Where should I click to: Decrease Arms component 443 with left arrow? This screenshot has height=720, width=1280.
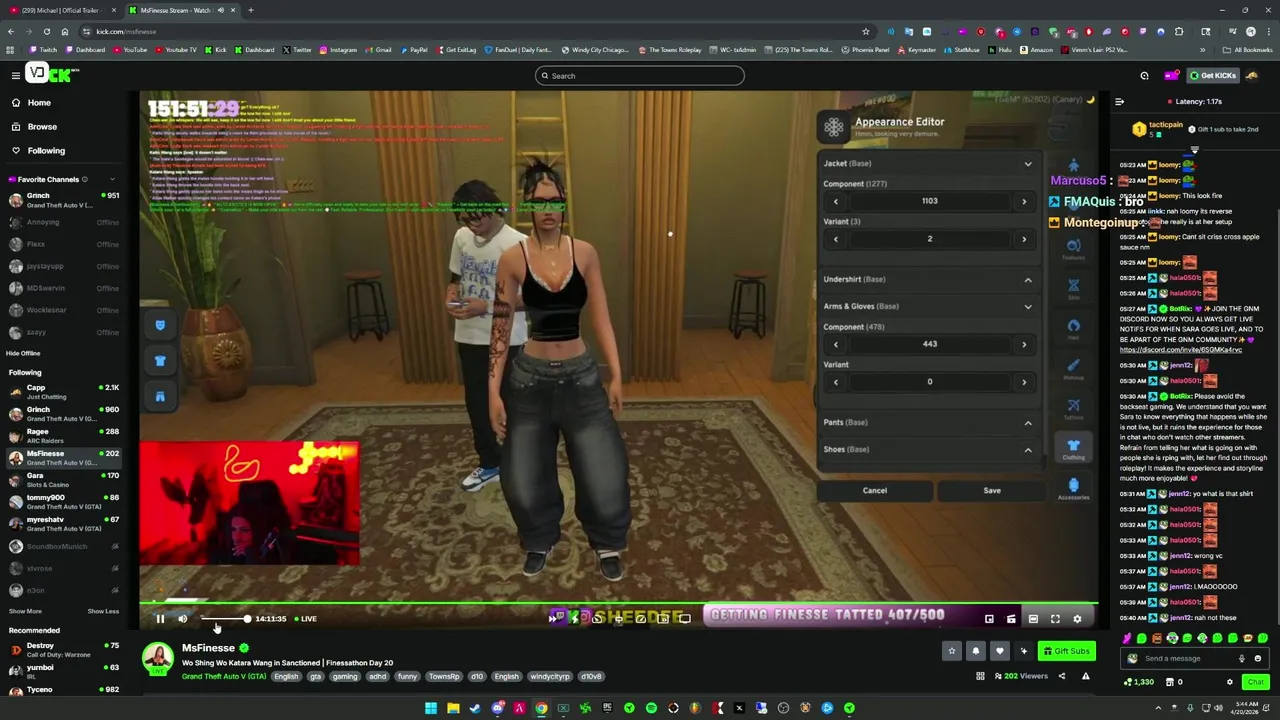click(x=836, y=344)
